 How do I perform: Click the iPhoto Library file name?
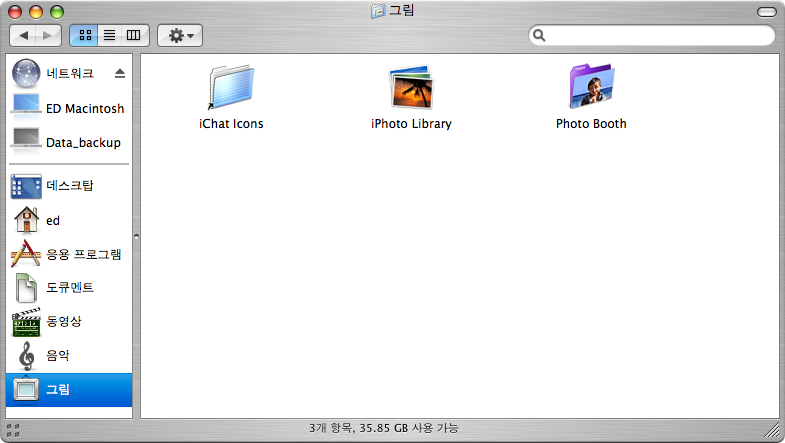[411, 124]
